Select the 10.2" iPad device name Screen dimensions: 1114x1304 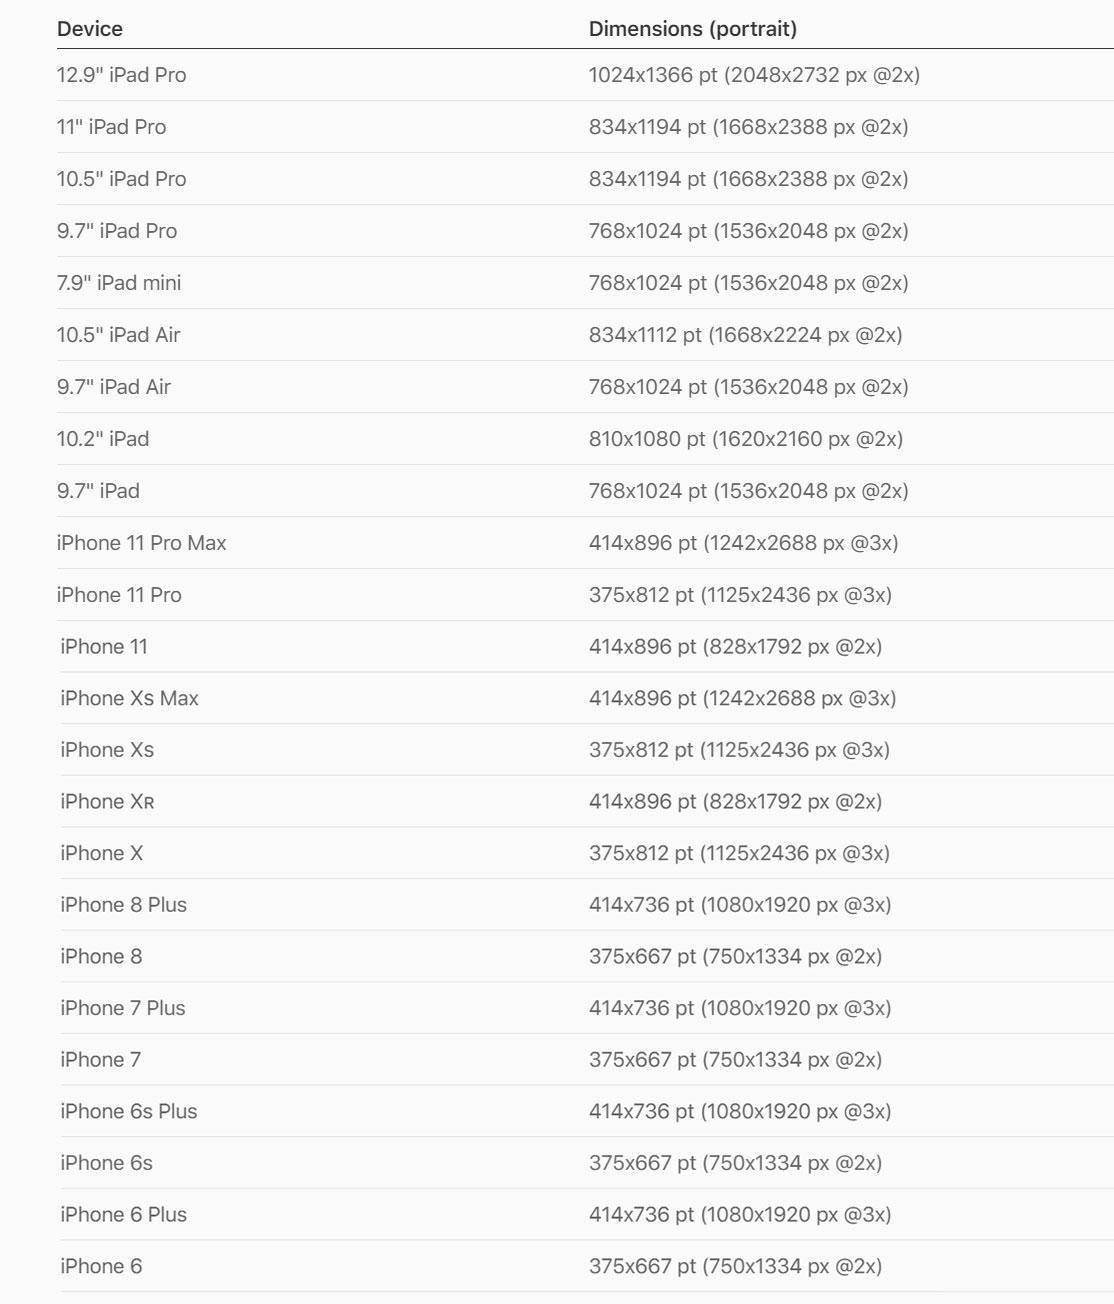(103, 439)
